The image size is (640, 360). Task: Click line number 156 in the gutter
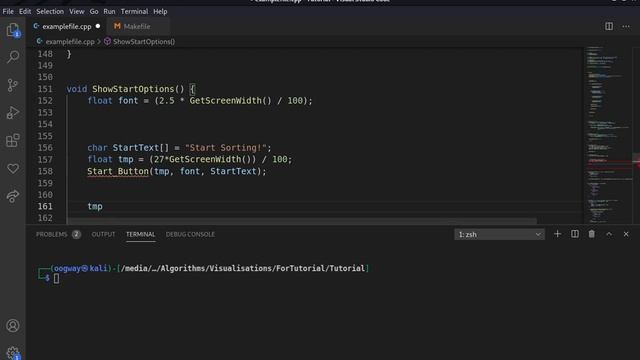click(45, 148)
